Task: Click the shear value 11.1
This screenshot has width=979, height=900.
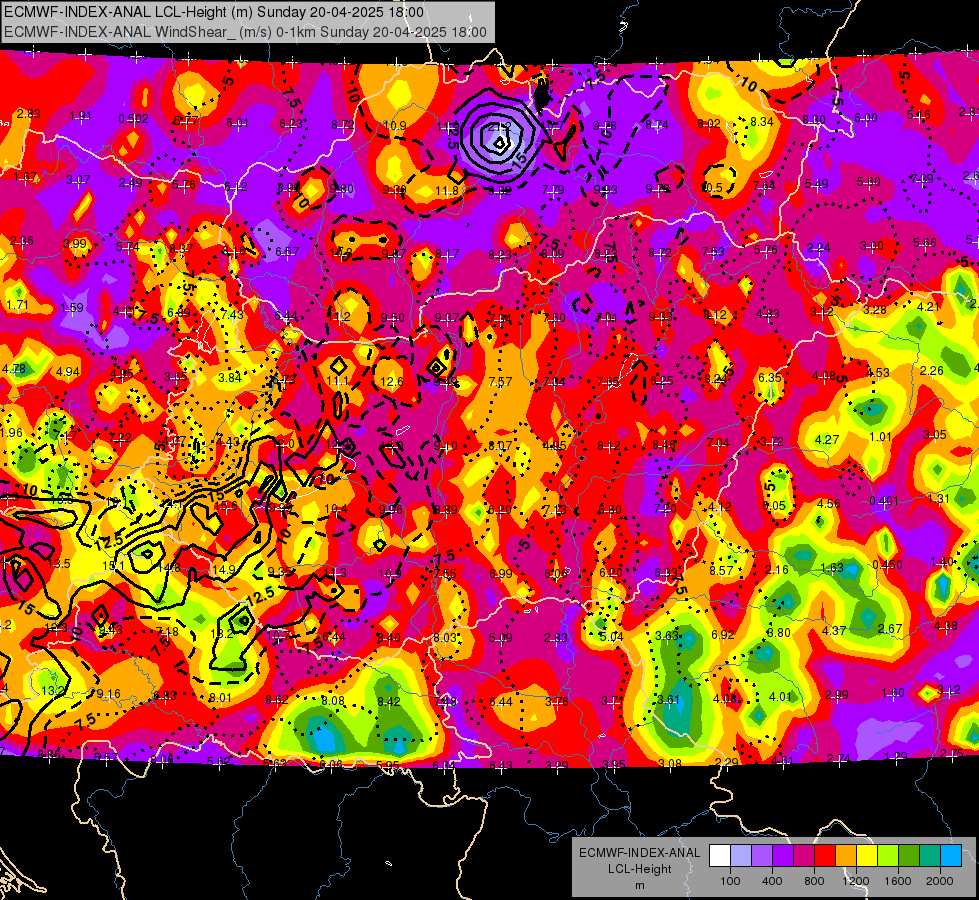Action: [x=338, y=381]
